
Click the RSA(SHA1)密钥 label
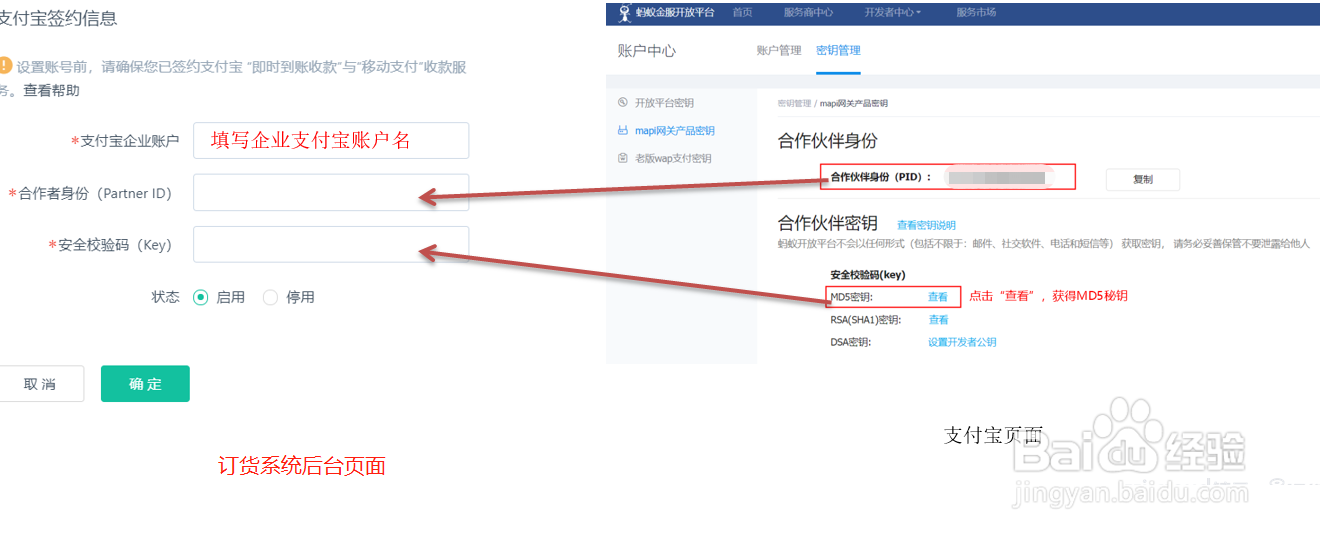point(866,320)
